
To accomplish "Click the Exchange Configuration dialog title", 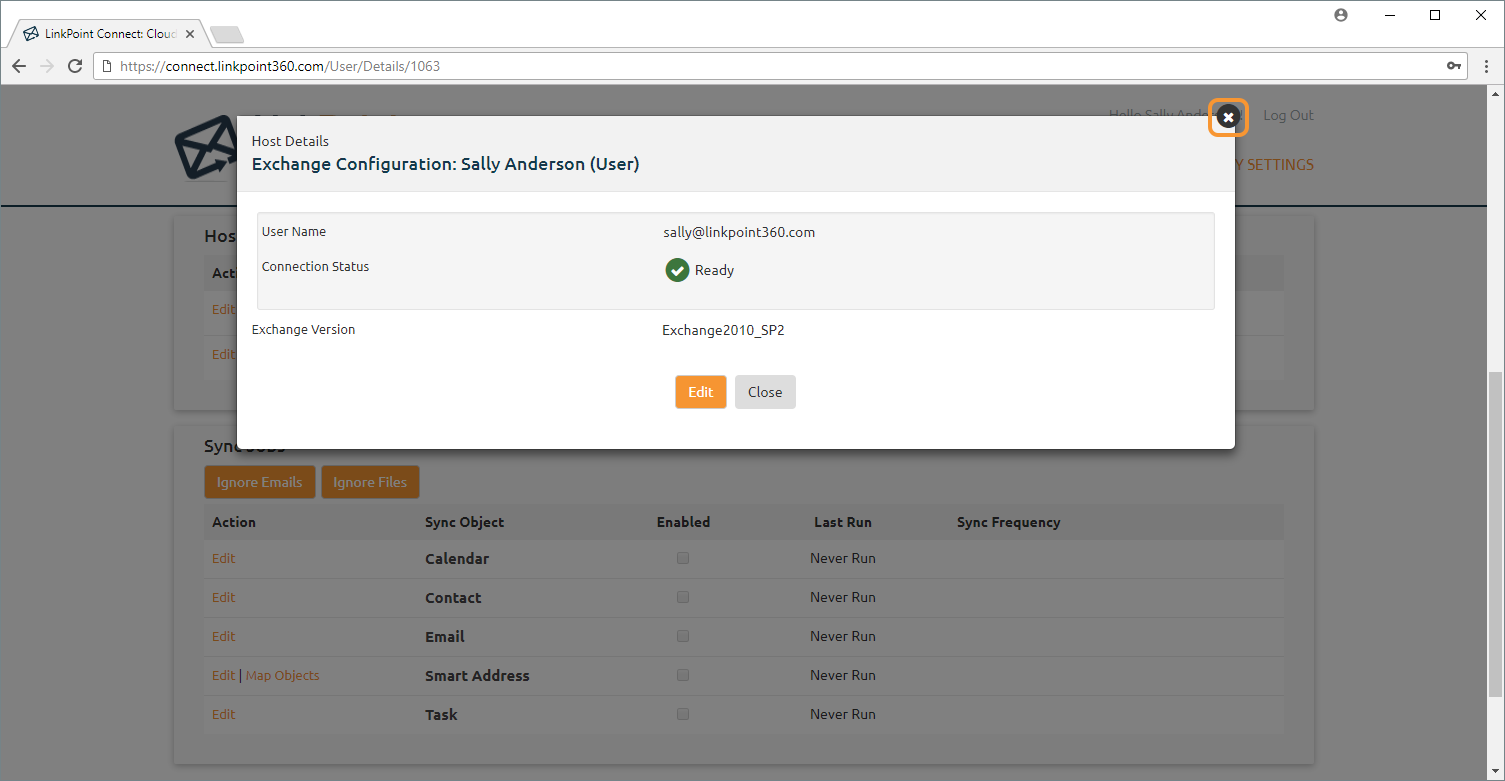I will pos(446,164).
